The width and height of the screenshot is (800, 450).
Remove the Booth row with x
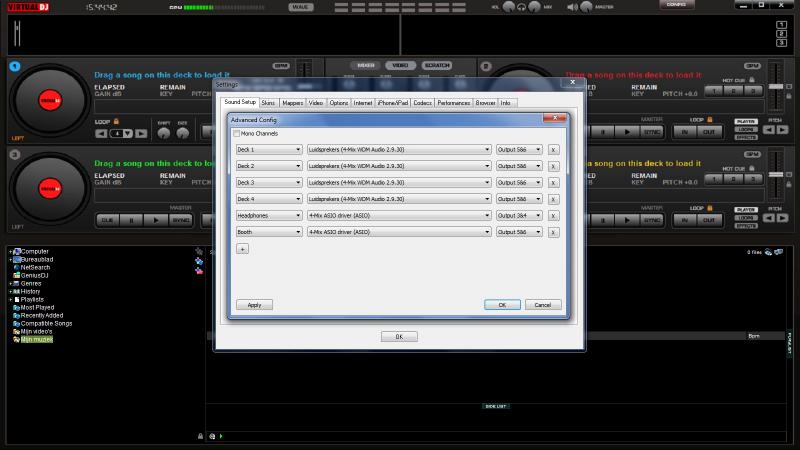pos(553,232)
